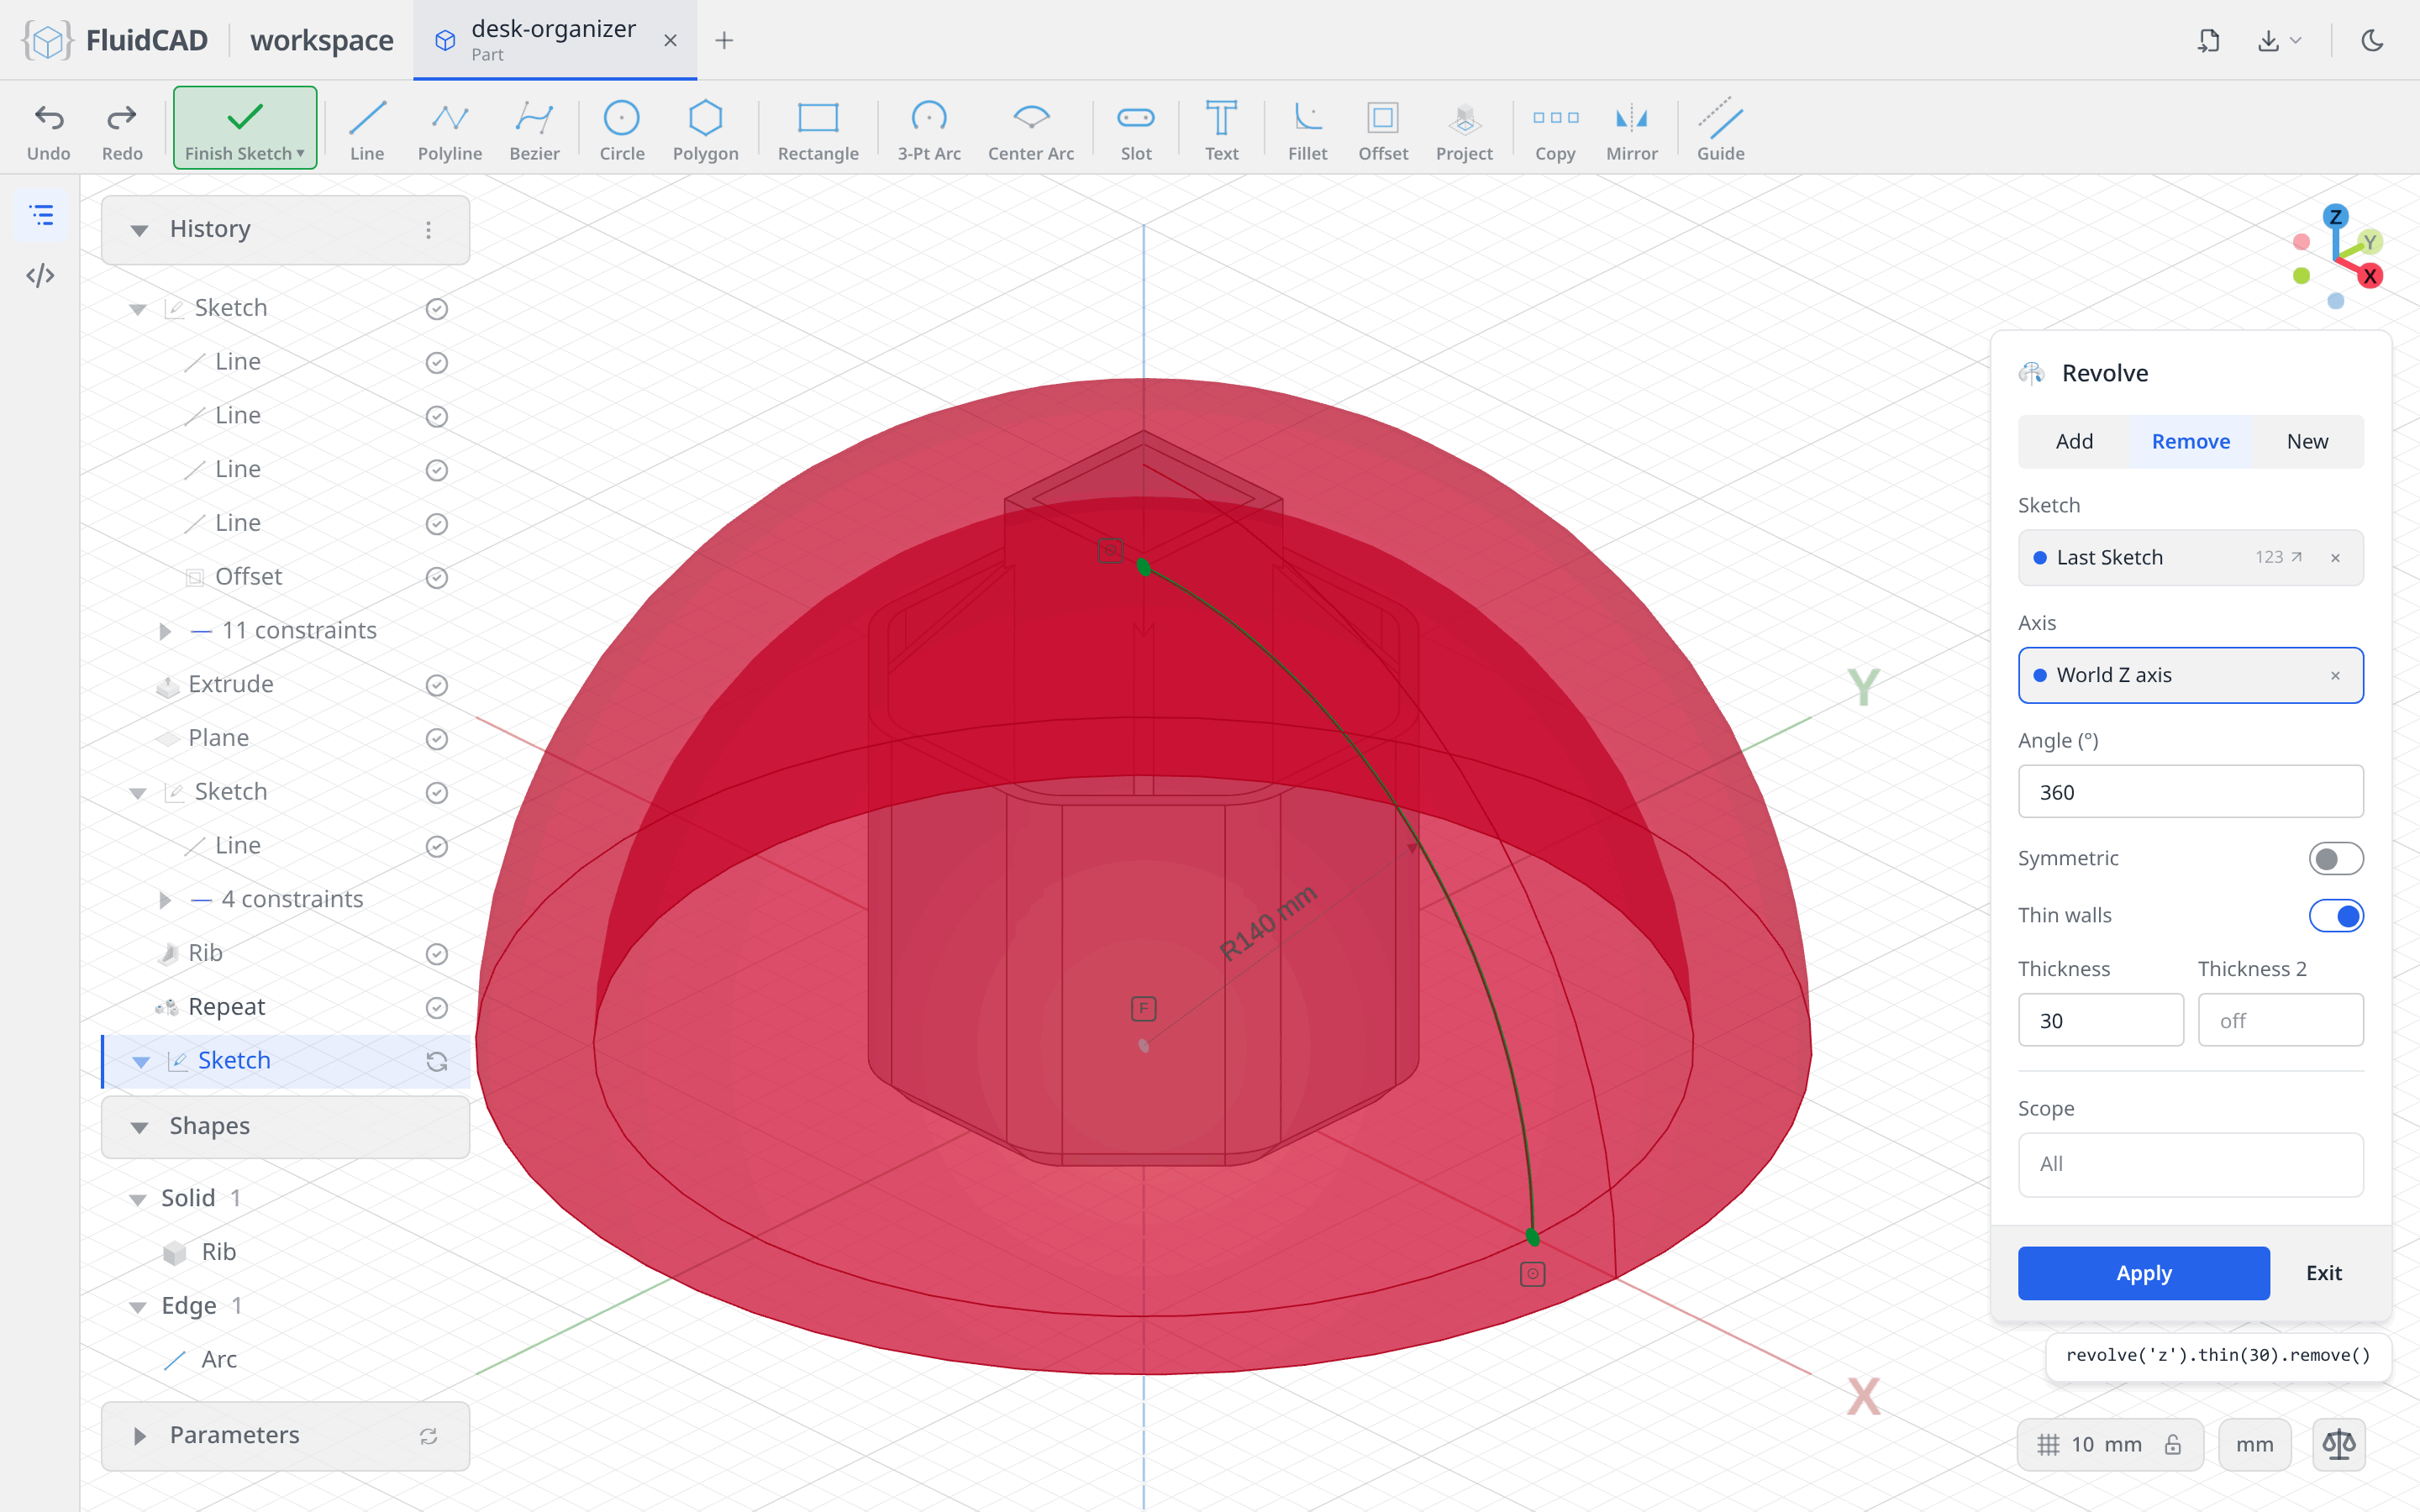Toggle the Rib feature check mark
Image resolution: width=2420 pixels, height=1512 pixels.
tap(436, 954)
